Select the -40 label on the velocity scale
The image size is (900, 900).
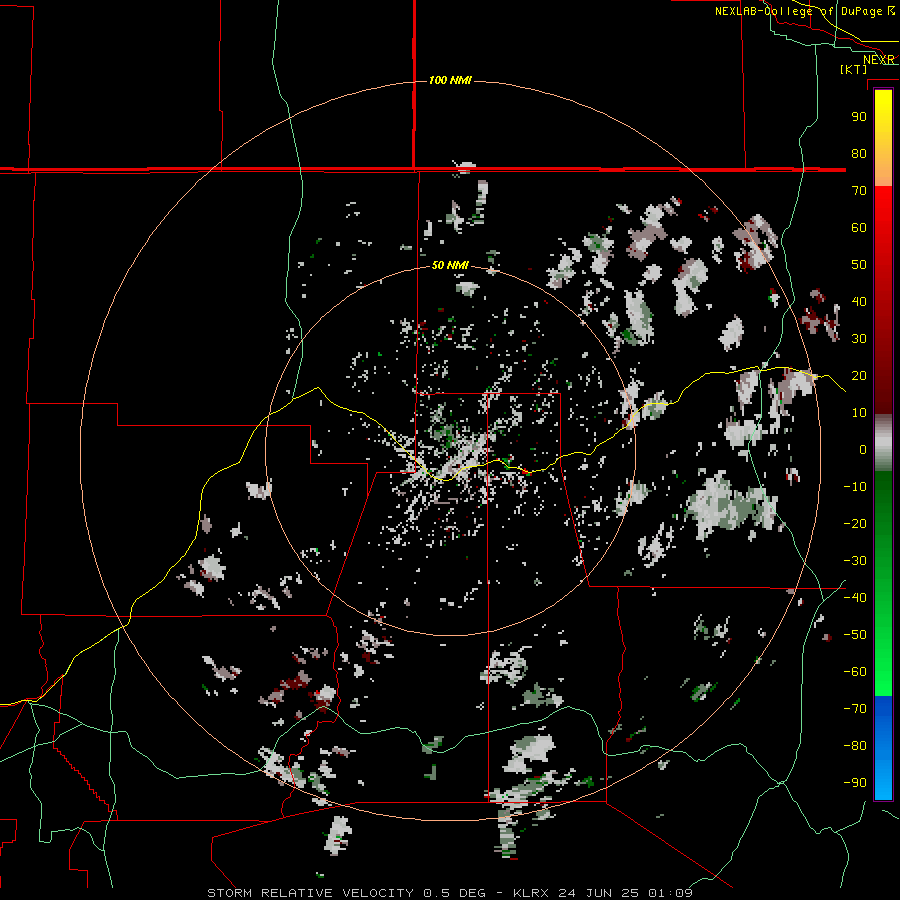pyautogui.click(x=855, y=598)
